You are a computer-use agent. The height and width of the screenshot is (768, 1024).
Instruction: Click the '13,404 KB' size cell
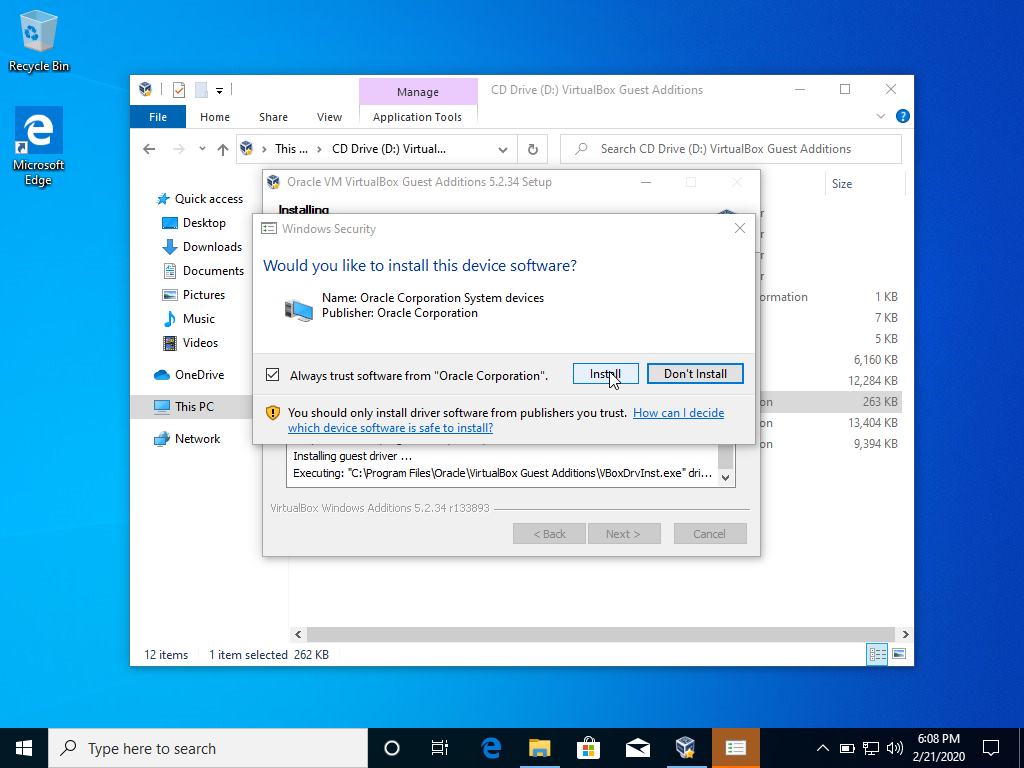click(x=873, y=423)
